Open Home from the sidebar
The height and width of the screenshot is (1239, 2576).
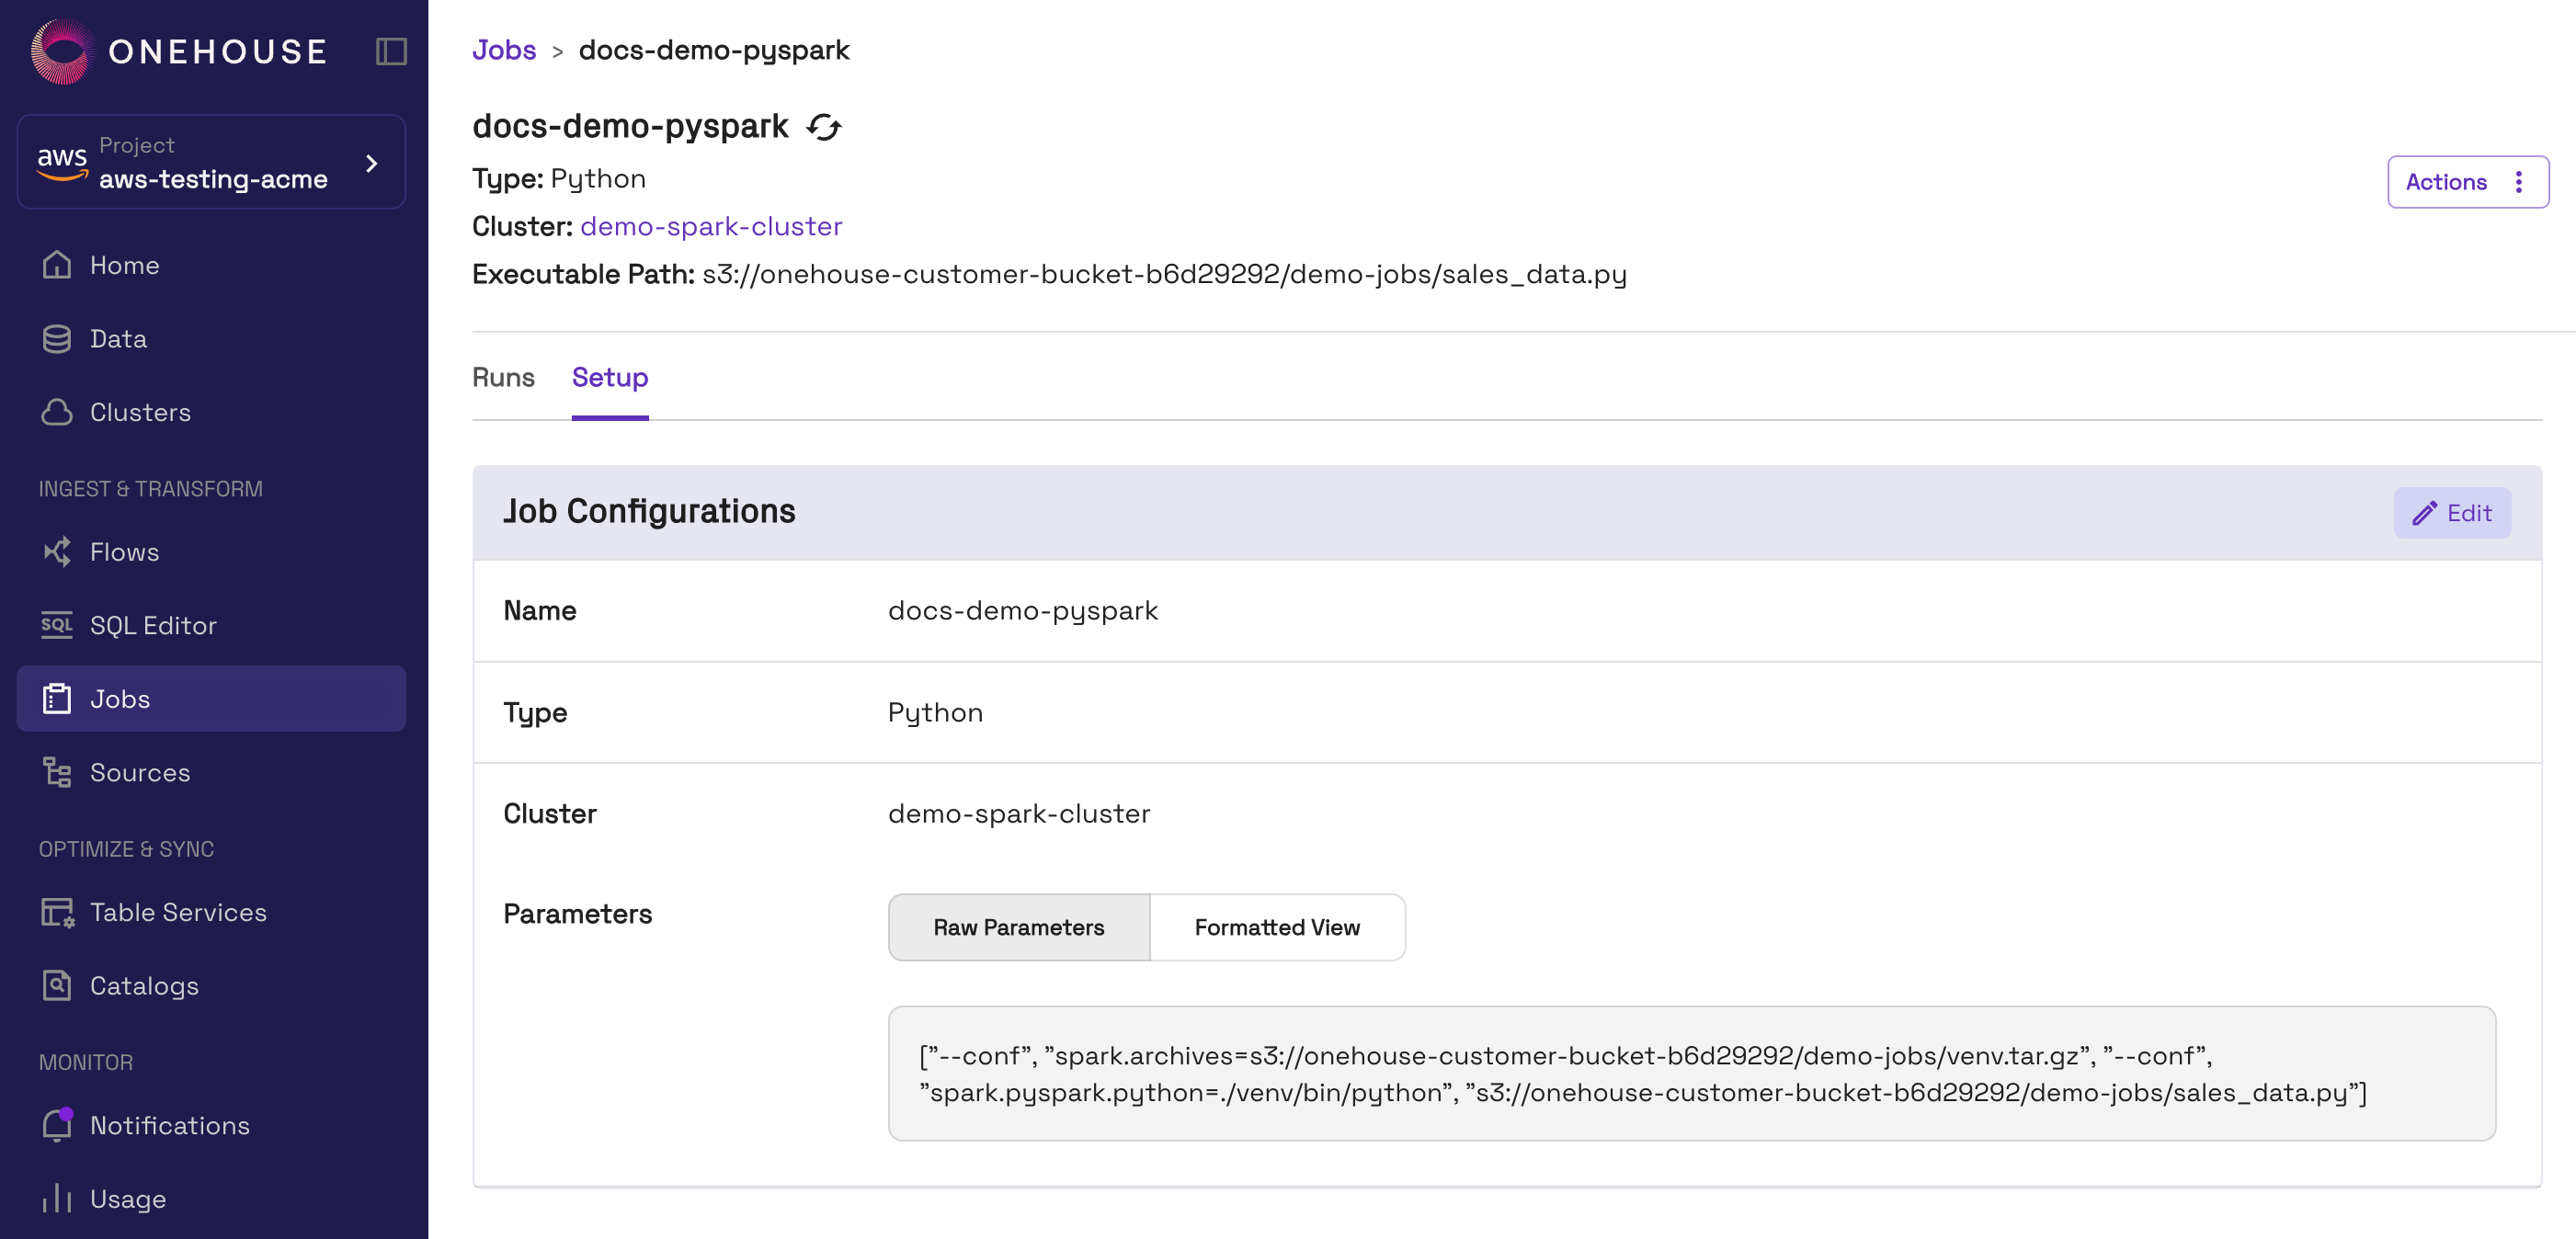[x=124, y=265]
